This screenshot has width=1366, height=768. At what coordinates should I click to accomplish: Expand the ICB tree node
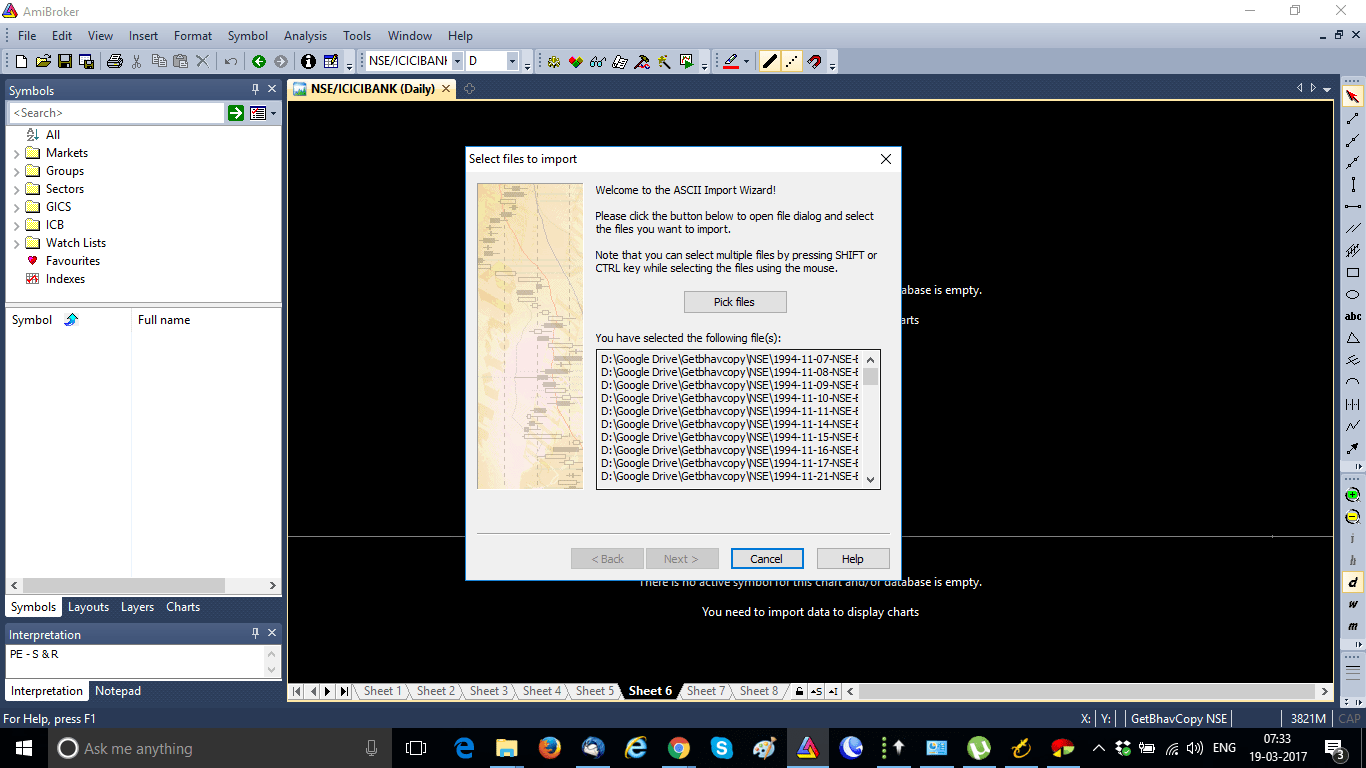click(16, 225)
